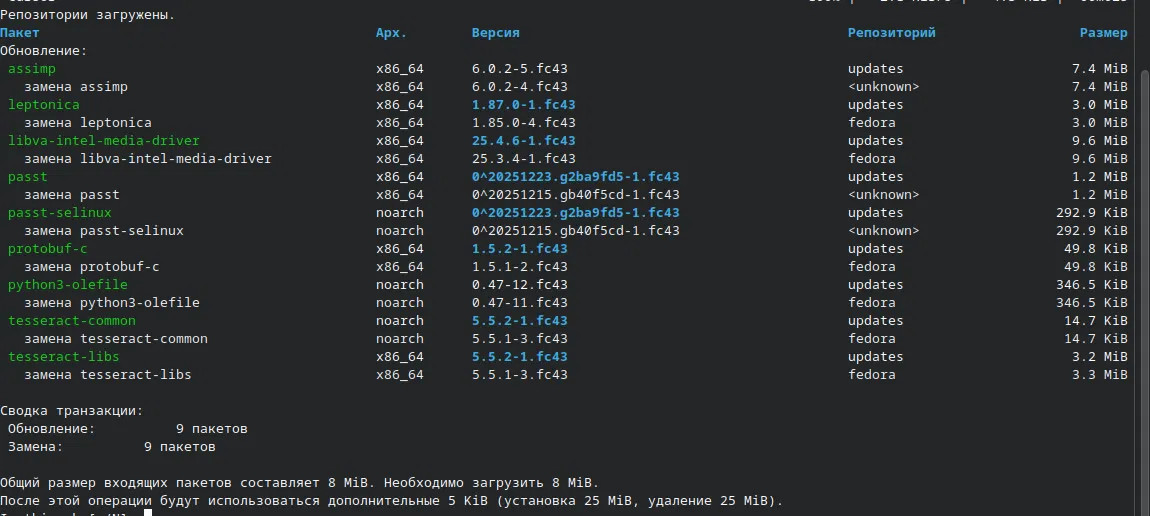The width and height of the screenshot is (1150, 516).
Task: Click the "Общий размер входящих пакетов" line
Action: coord(300,483)
